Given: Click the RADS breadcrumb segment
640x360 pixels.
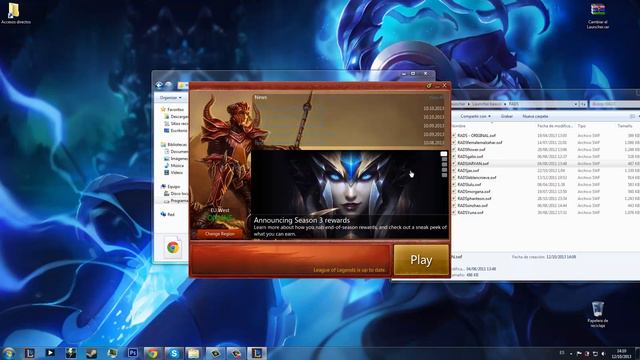Looking at the screenshot, I should pyautogui.click(x=514, y=104).
